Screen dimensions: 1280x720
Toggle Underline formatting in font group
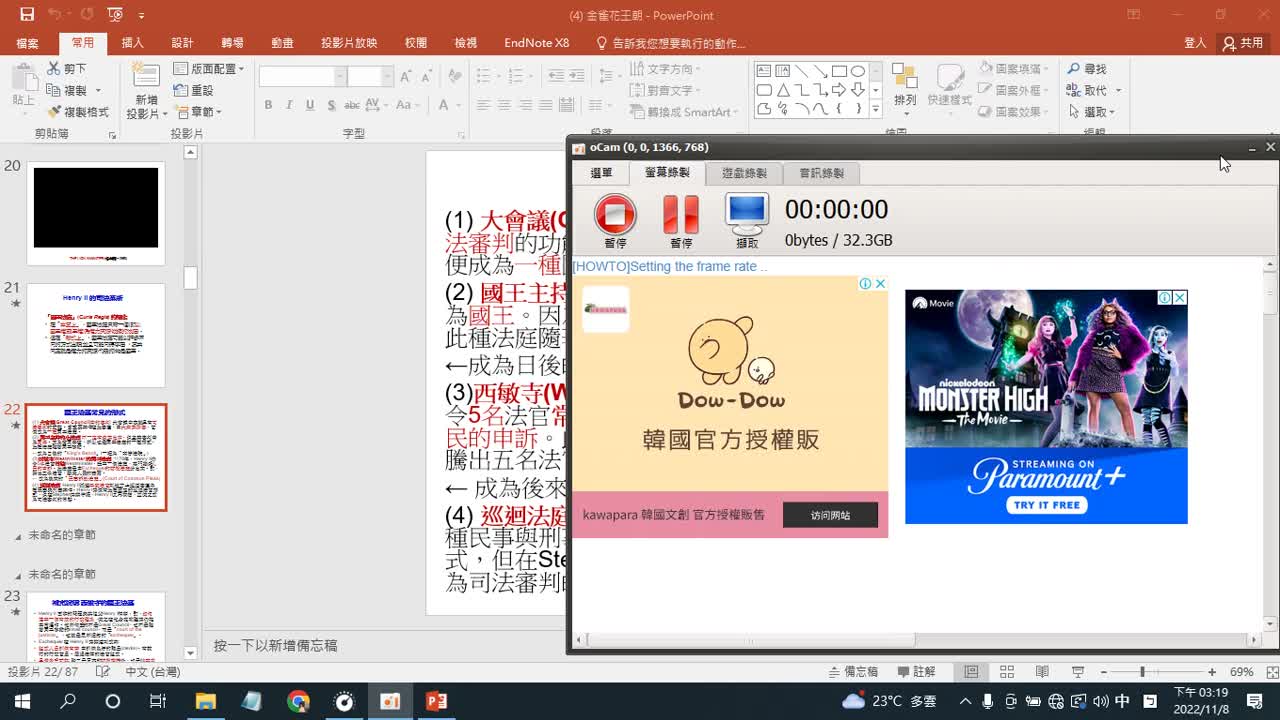point(310,105)
